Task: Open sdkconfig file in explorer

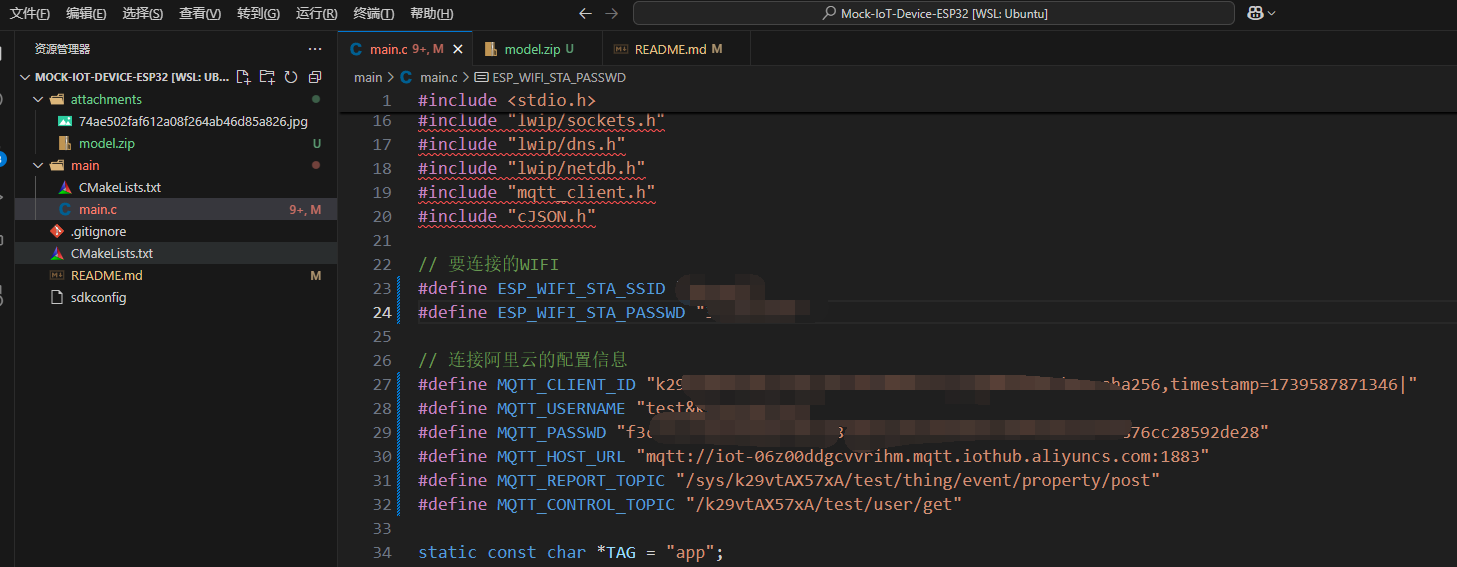Action: 98,297
